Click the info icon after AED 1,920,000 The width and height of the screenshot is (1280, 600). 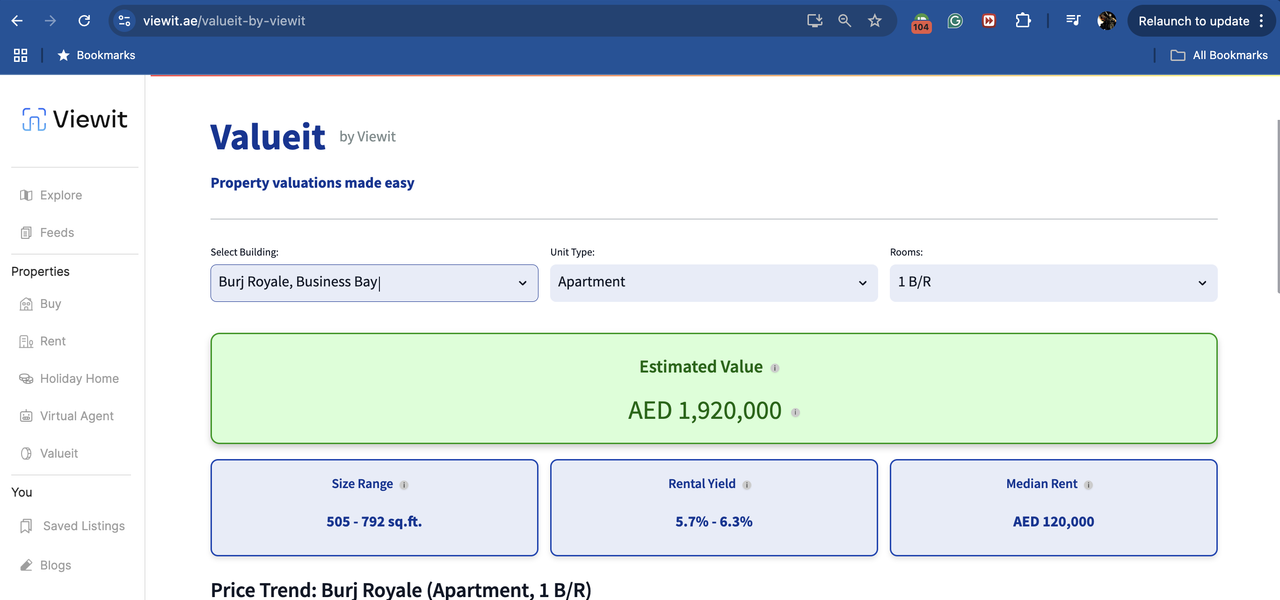pos(796,412)
